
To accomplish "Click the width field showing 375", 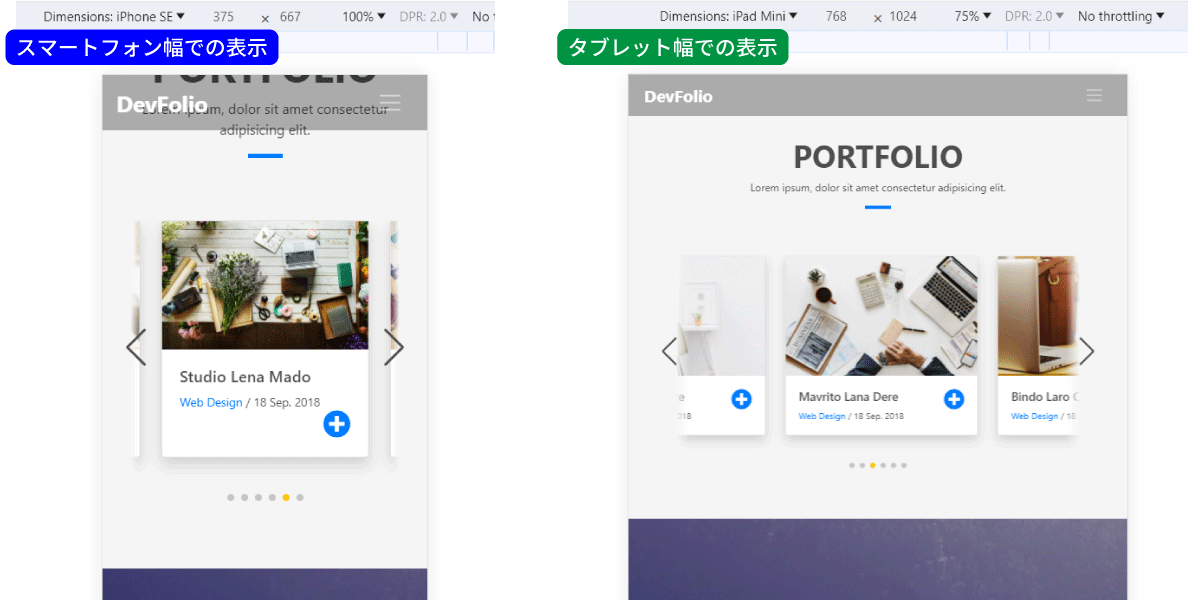I will point(224,16).
